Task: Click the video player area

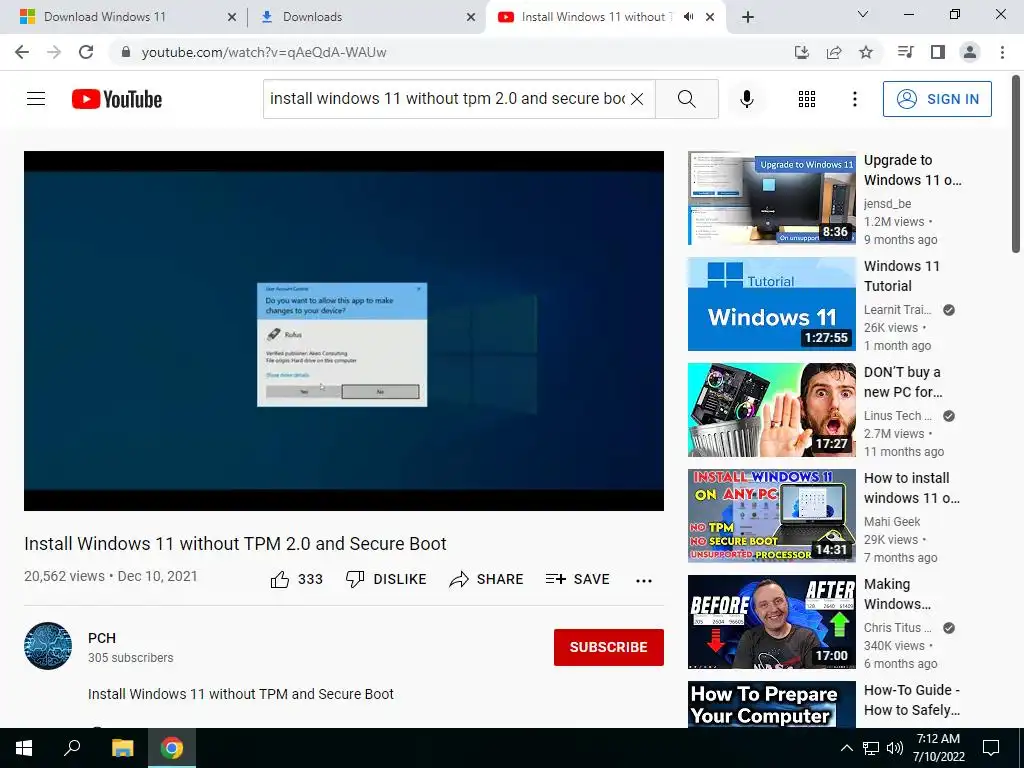Action: click(344, 330)
